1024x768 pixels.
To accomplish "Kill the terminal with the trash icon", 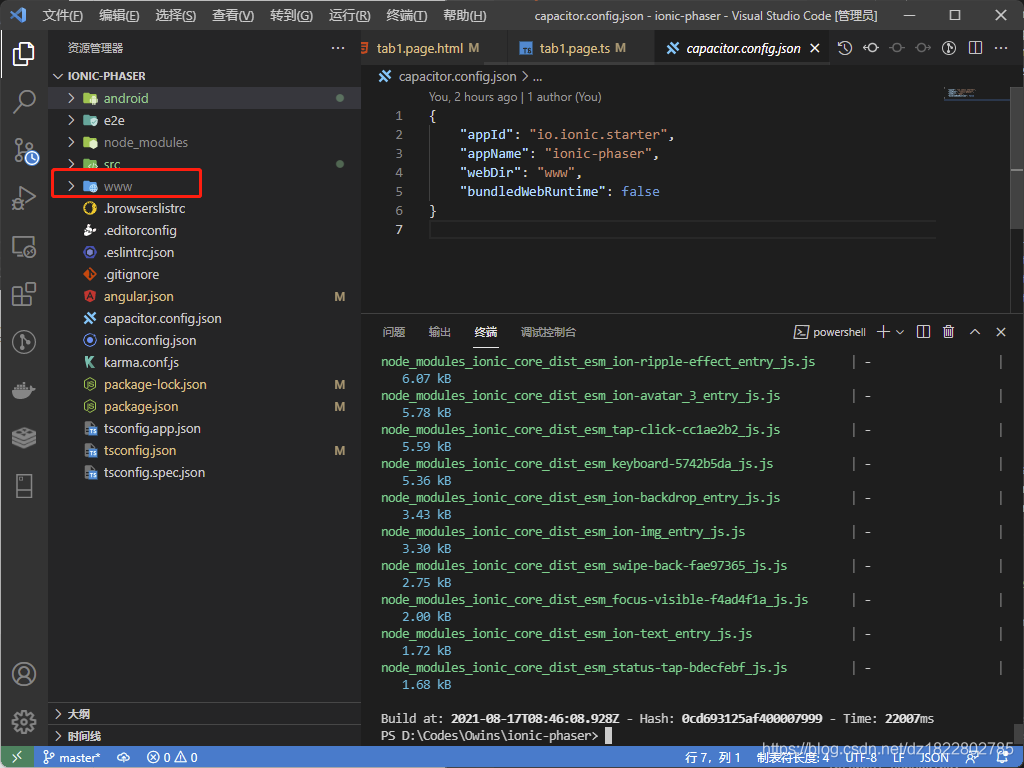I will [x=949, y=332].
